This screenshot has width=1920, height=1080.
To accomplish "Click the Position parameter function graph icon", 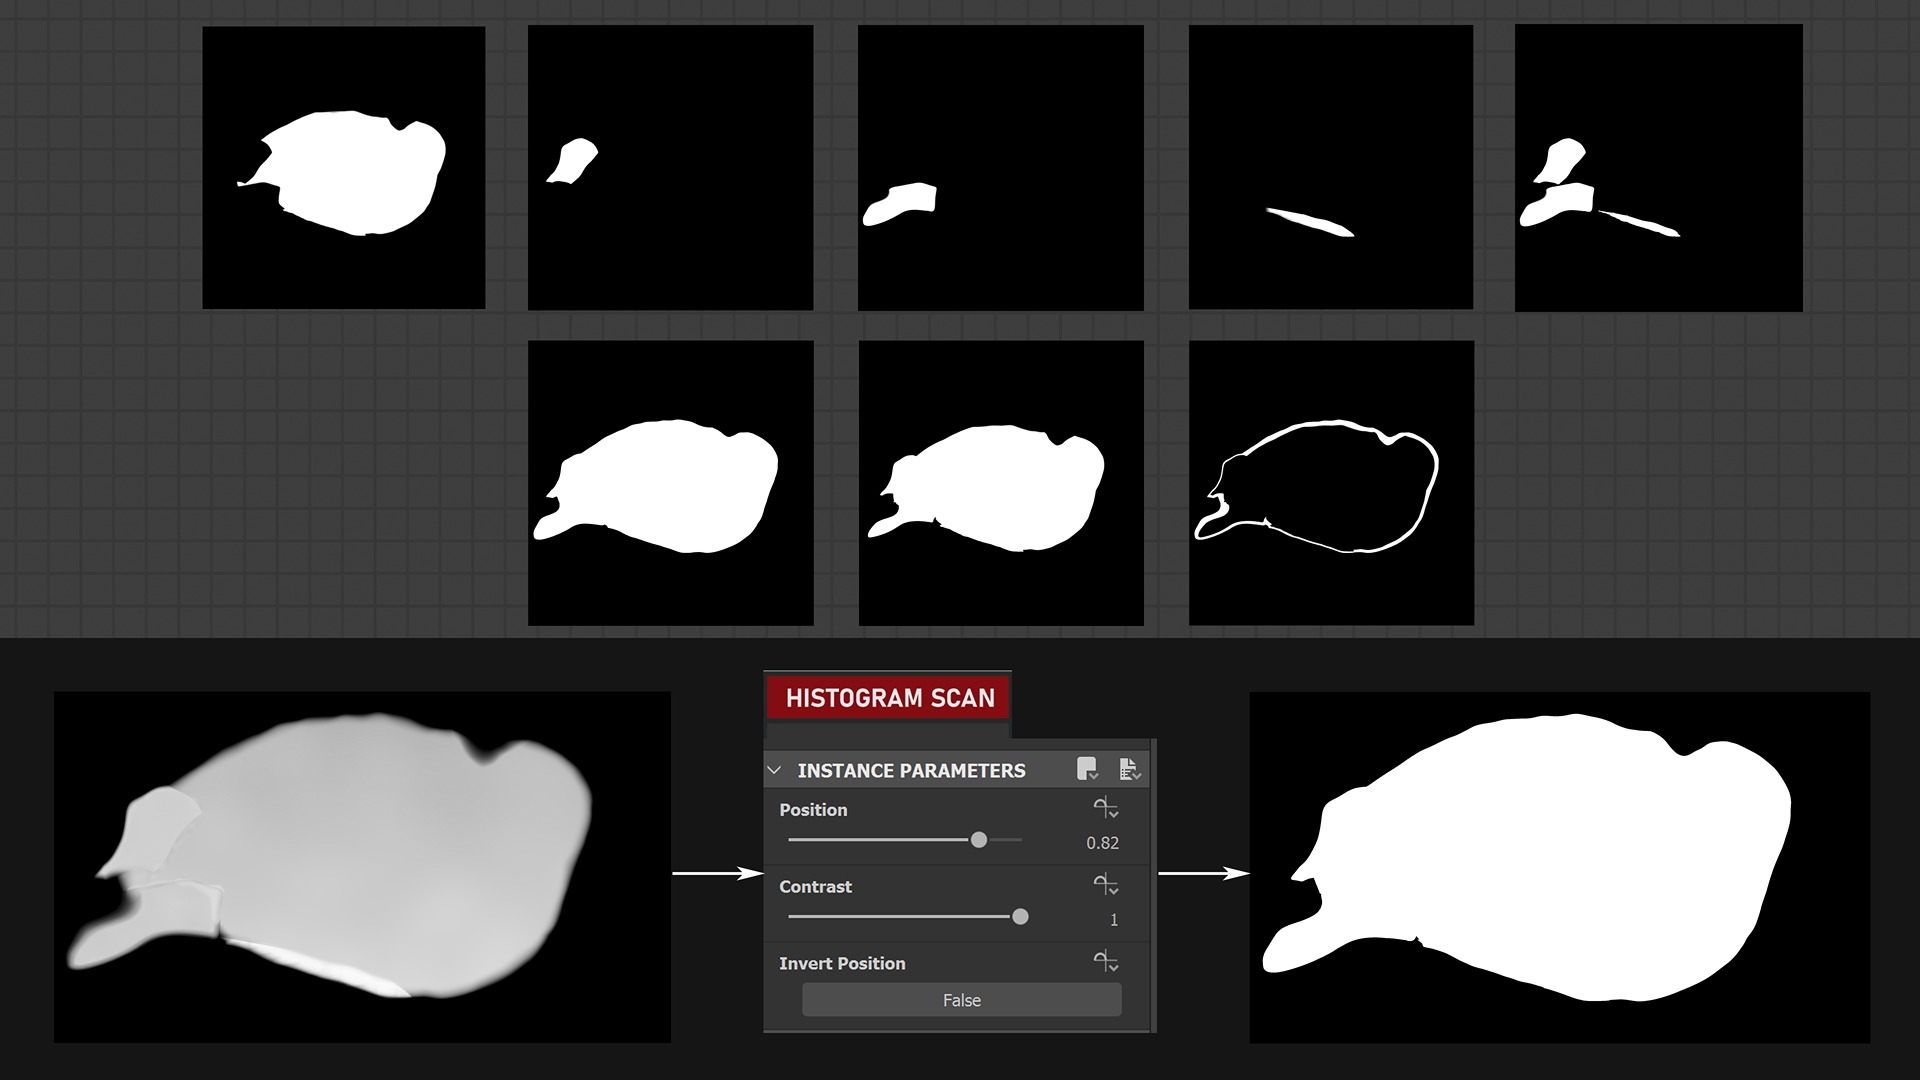I will tap(1105, 808).
